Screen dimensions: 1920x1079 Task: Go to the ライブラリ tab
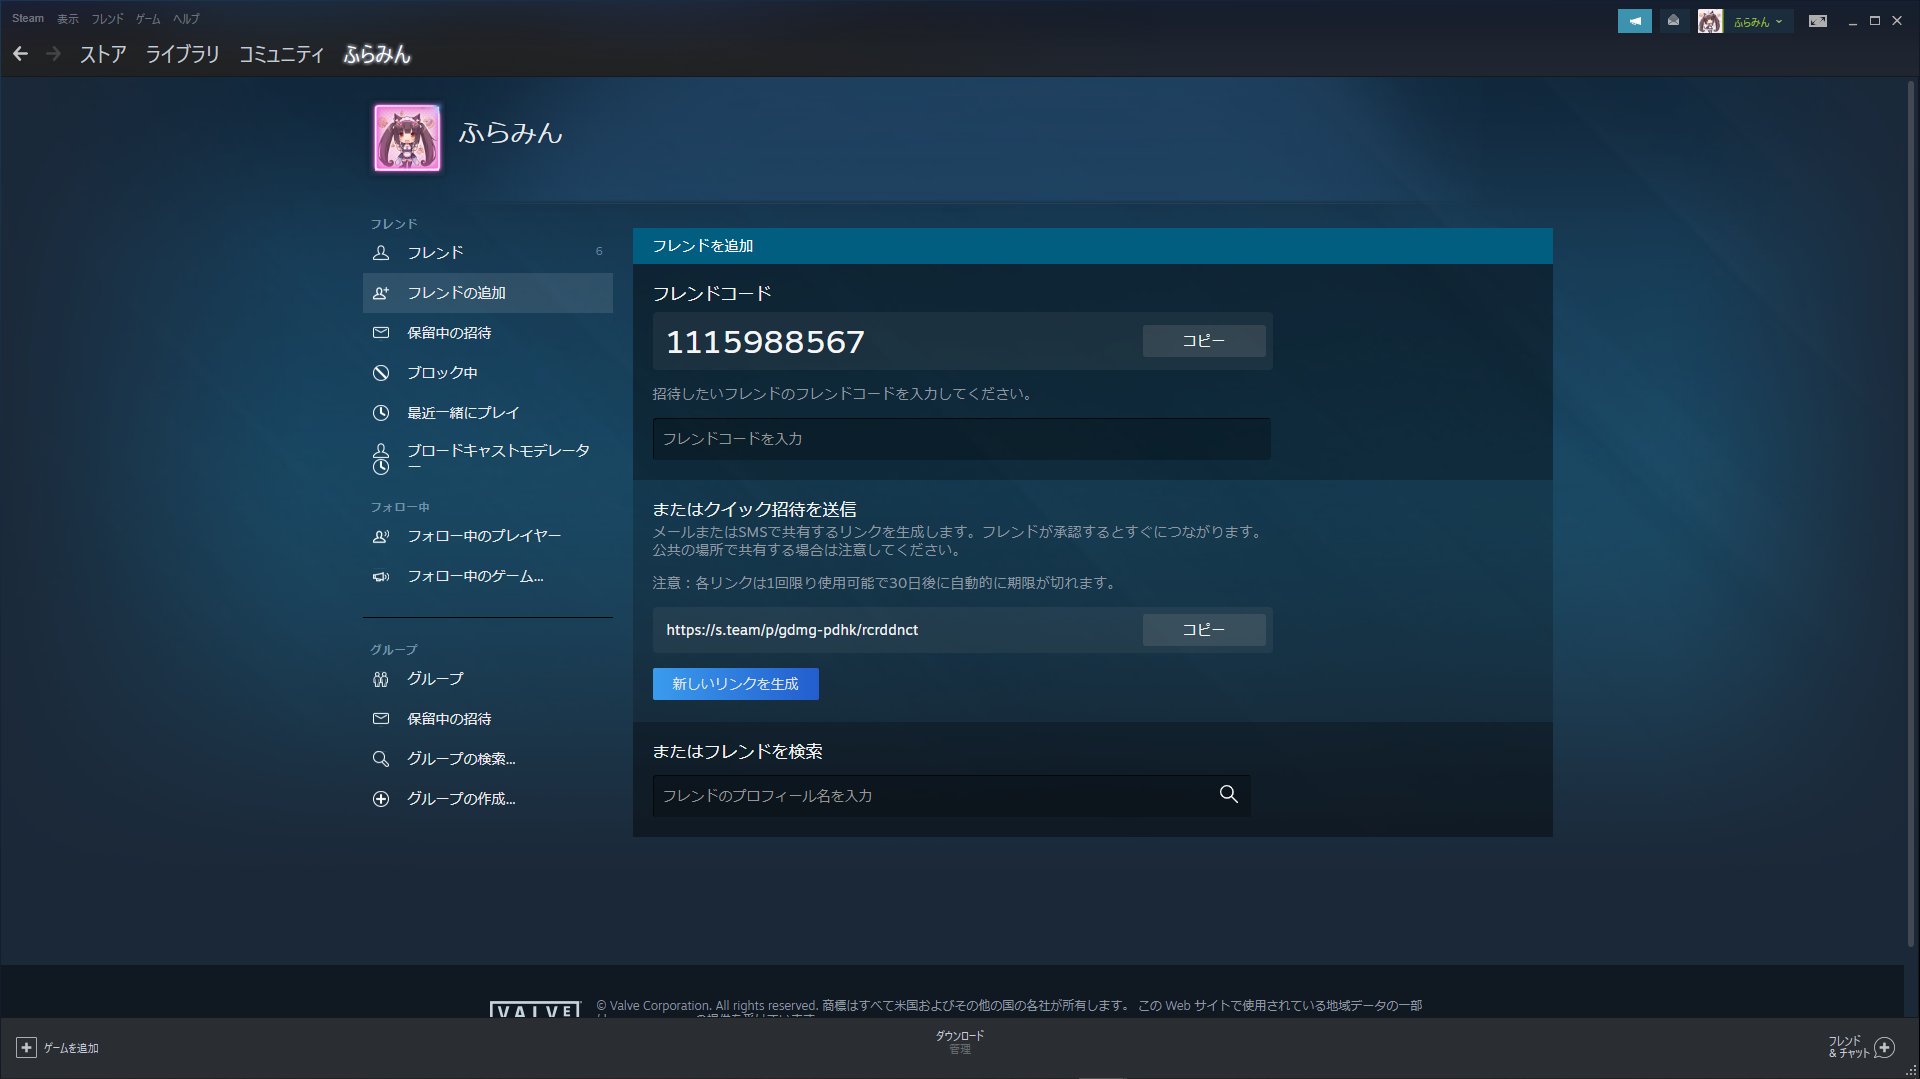(182, 54)
